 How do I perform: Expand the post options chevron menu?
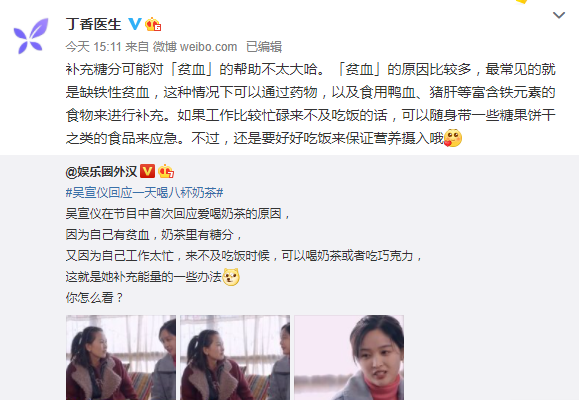pos(559,15)
